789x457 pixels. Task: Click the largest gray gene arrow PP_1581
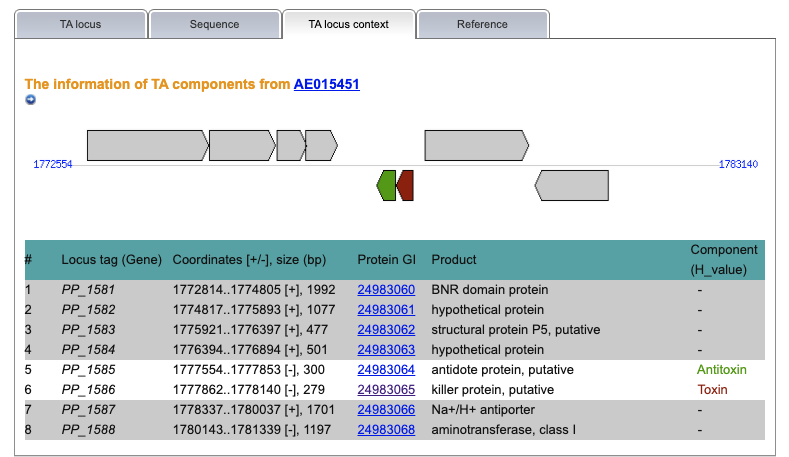point(147,145)
